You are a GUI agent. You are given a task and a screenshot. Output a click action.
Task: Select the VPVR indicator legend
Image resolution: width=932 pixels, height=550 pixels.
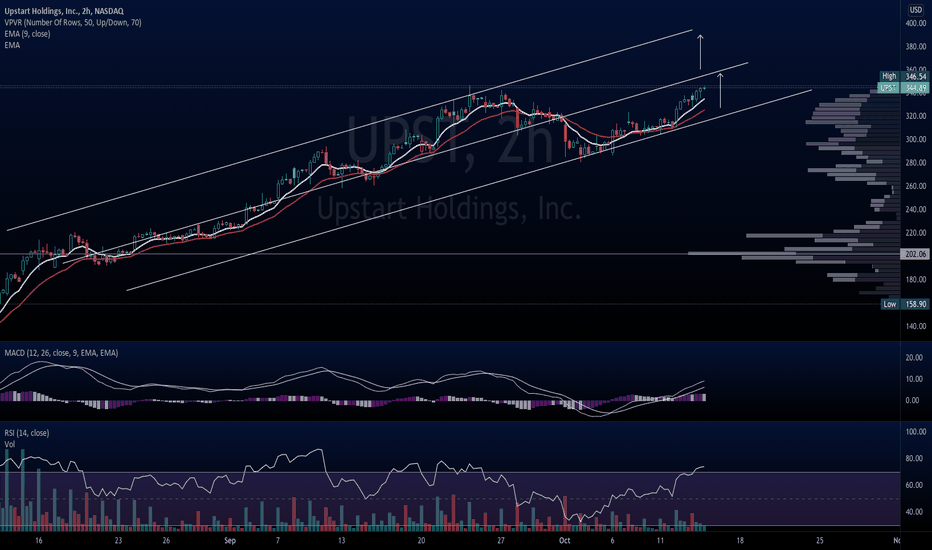coord(73,22)
